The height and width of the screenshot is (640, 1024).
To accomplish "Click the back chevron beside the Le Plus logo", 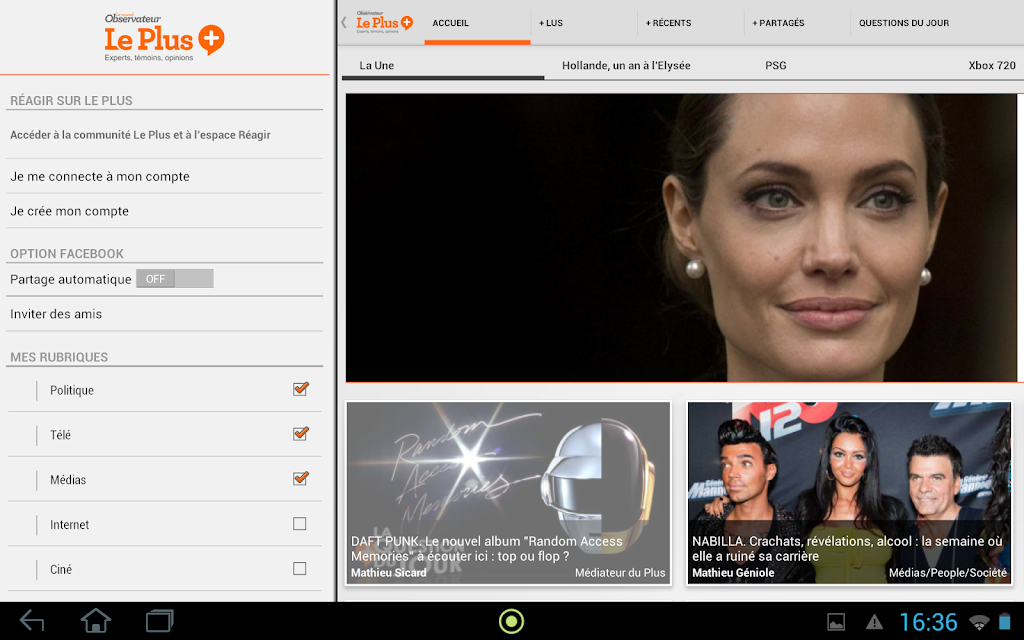I will (x=344, y=22).
